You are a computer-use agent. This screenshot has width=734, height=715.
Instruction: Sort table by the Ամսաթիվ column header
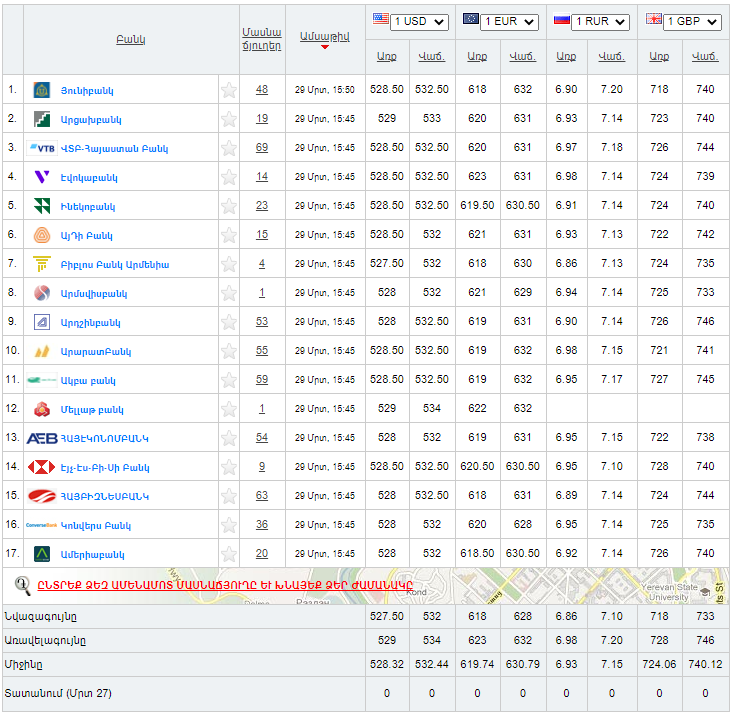point(324,36)
